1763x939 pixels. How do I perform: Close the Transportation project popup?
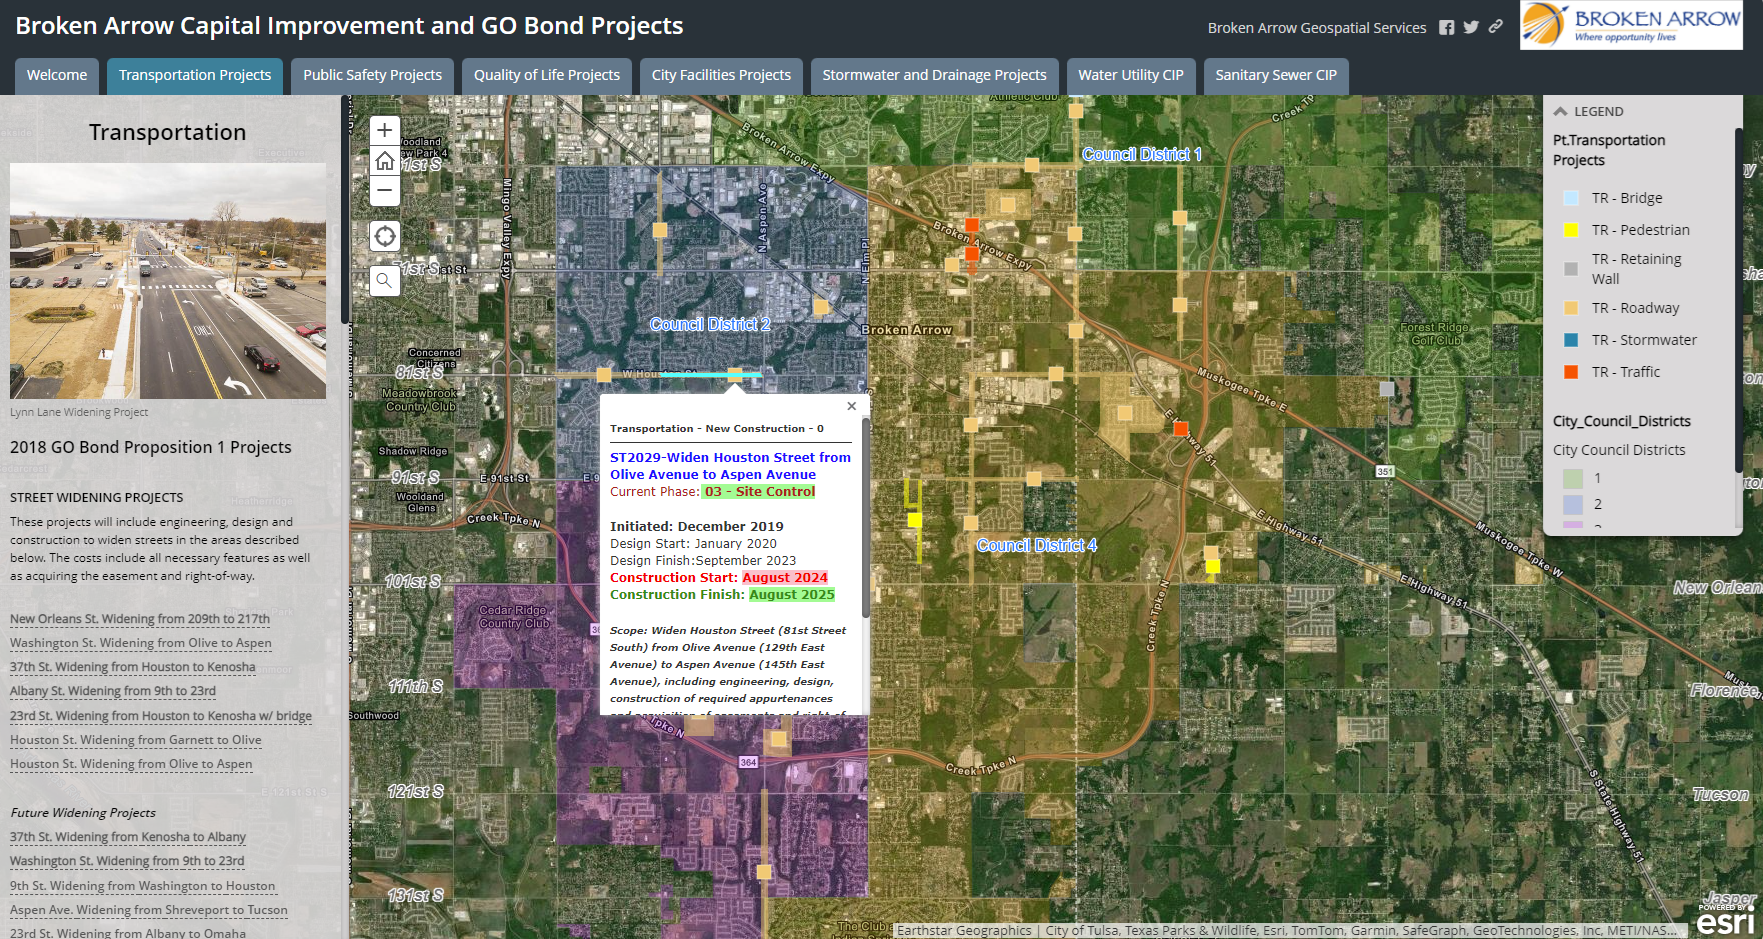[x=851, y=406]
